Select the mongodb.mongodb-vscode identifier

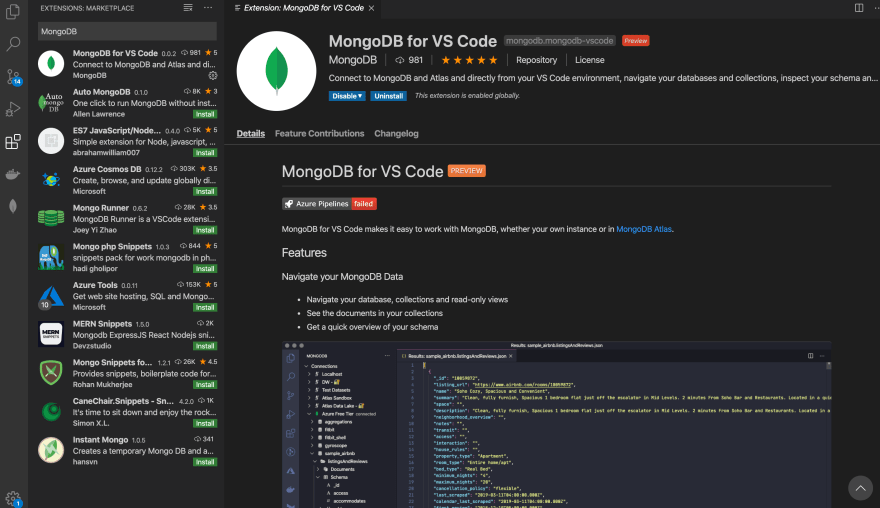tap(560, 41)
